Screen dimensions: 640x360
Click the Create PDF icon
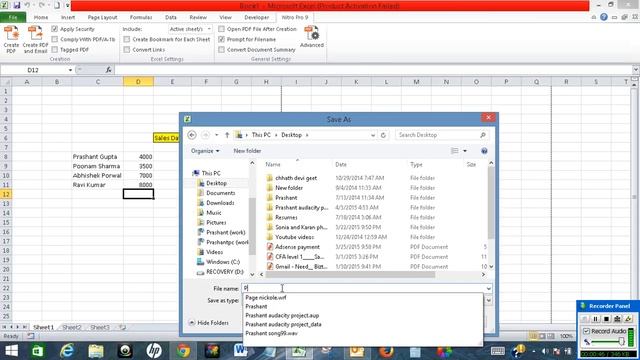click(x=11, y=39)
